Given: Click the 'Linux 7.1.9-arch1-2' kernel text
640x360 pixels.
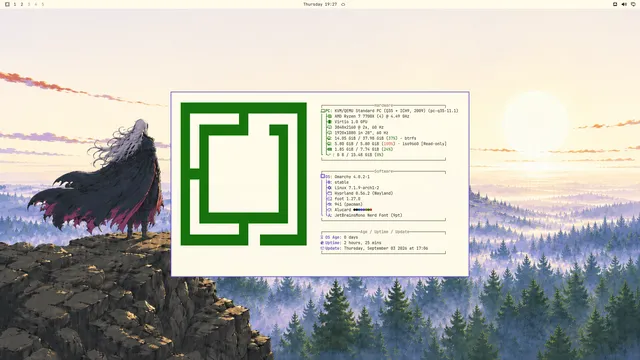Looking at the screenshot, I should 357,188.
